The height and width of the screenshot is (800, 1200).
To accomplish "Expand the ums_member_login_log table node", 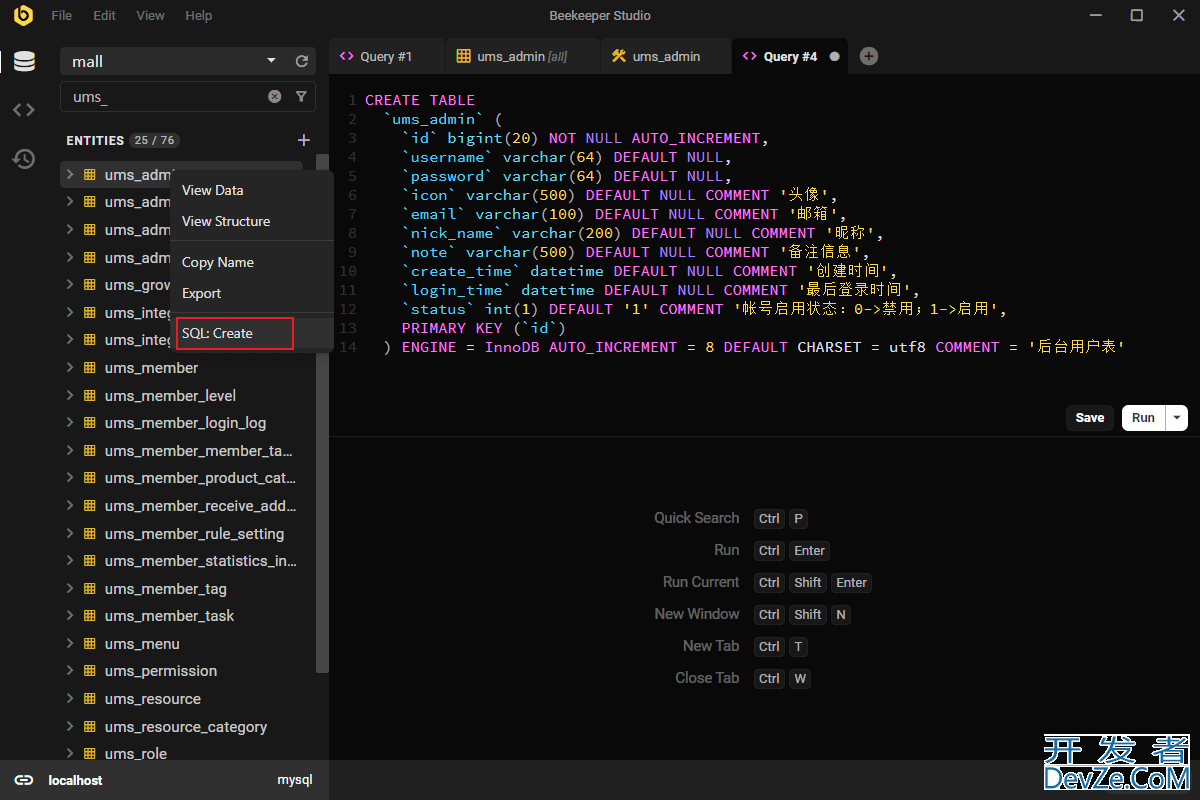I will (x=70, y=423).
